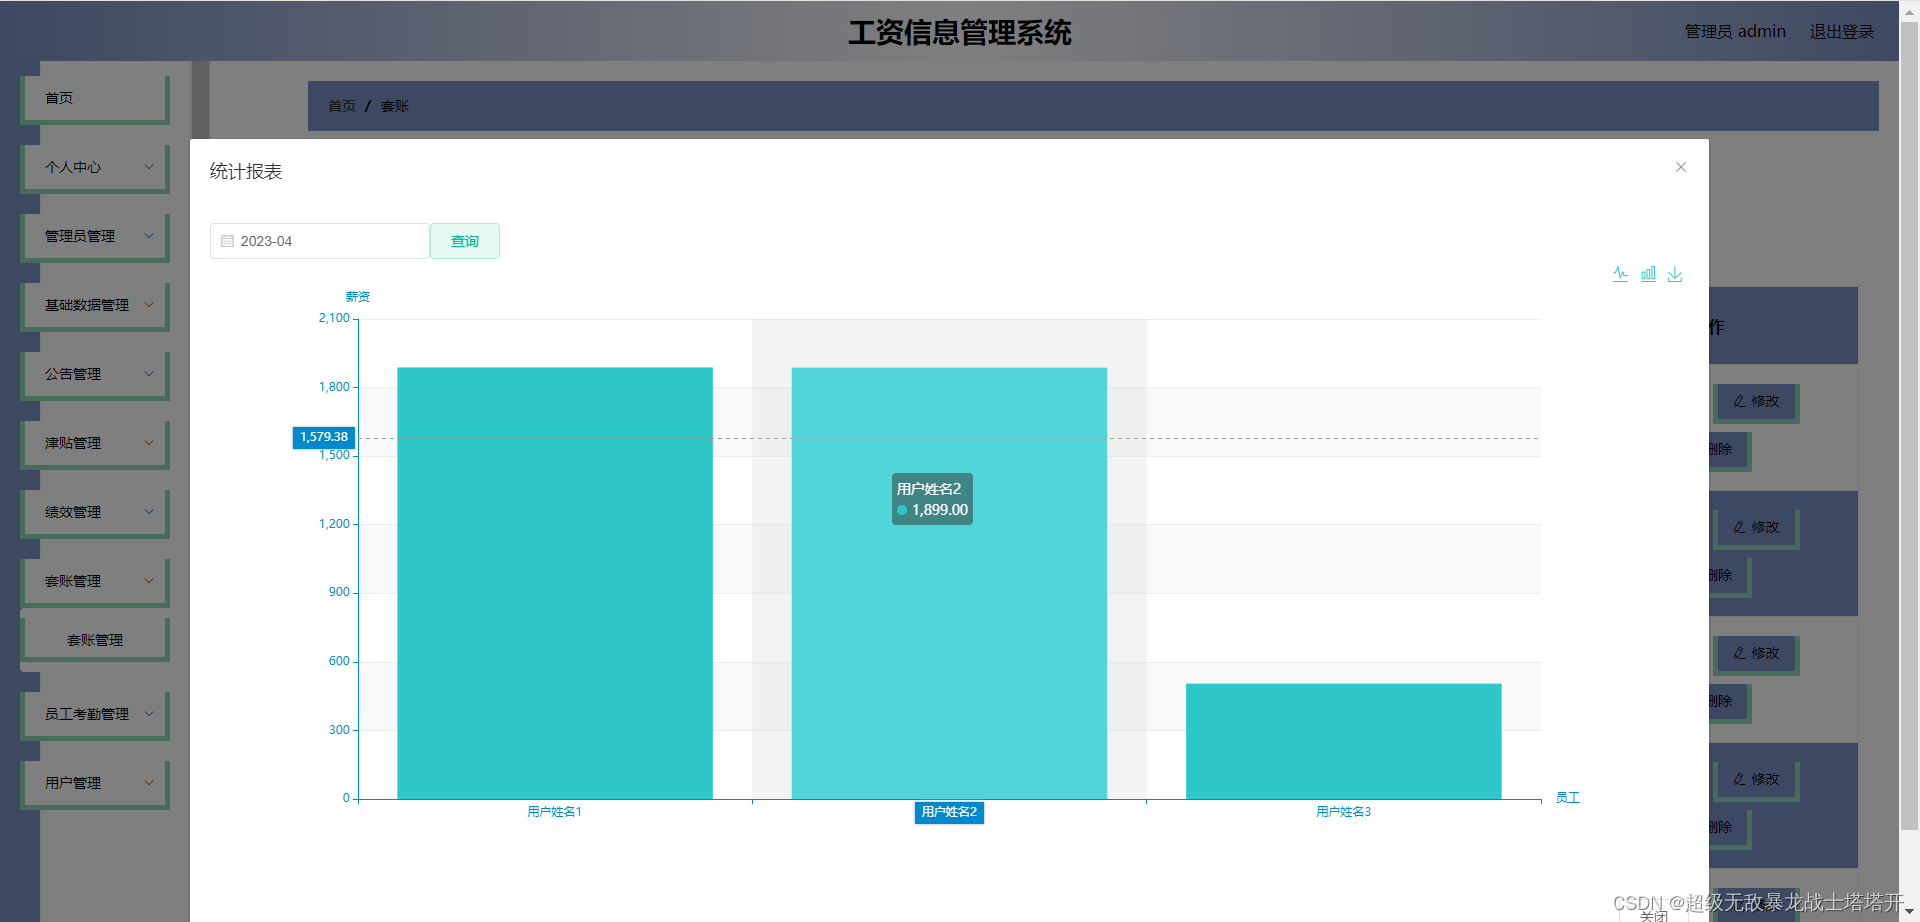Viewport: 1920px width, 922px height.
Task: Click the 查询 button
Action: [x=465, y=241]
